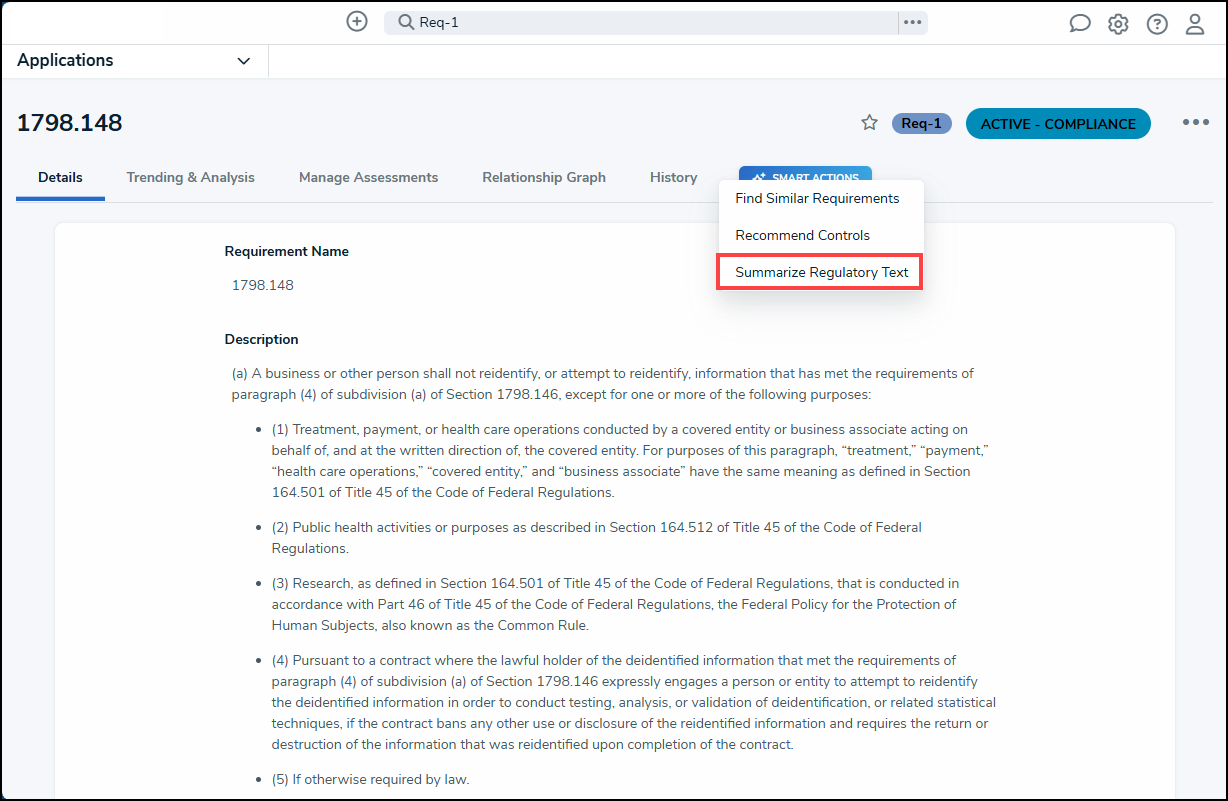The width and height of the screenshot is (1228, 801).
Task: Select Summarize Regulatory Text option
Action: click(x=821, y=272)
